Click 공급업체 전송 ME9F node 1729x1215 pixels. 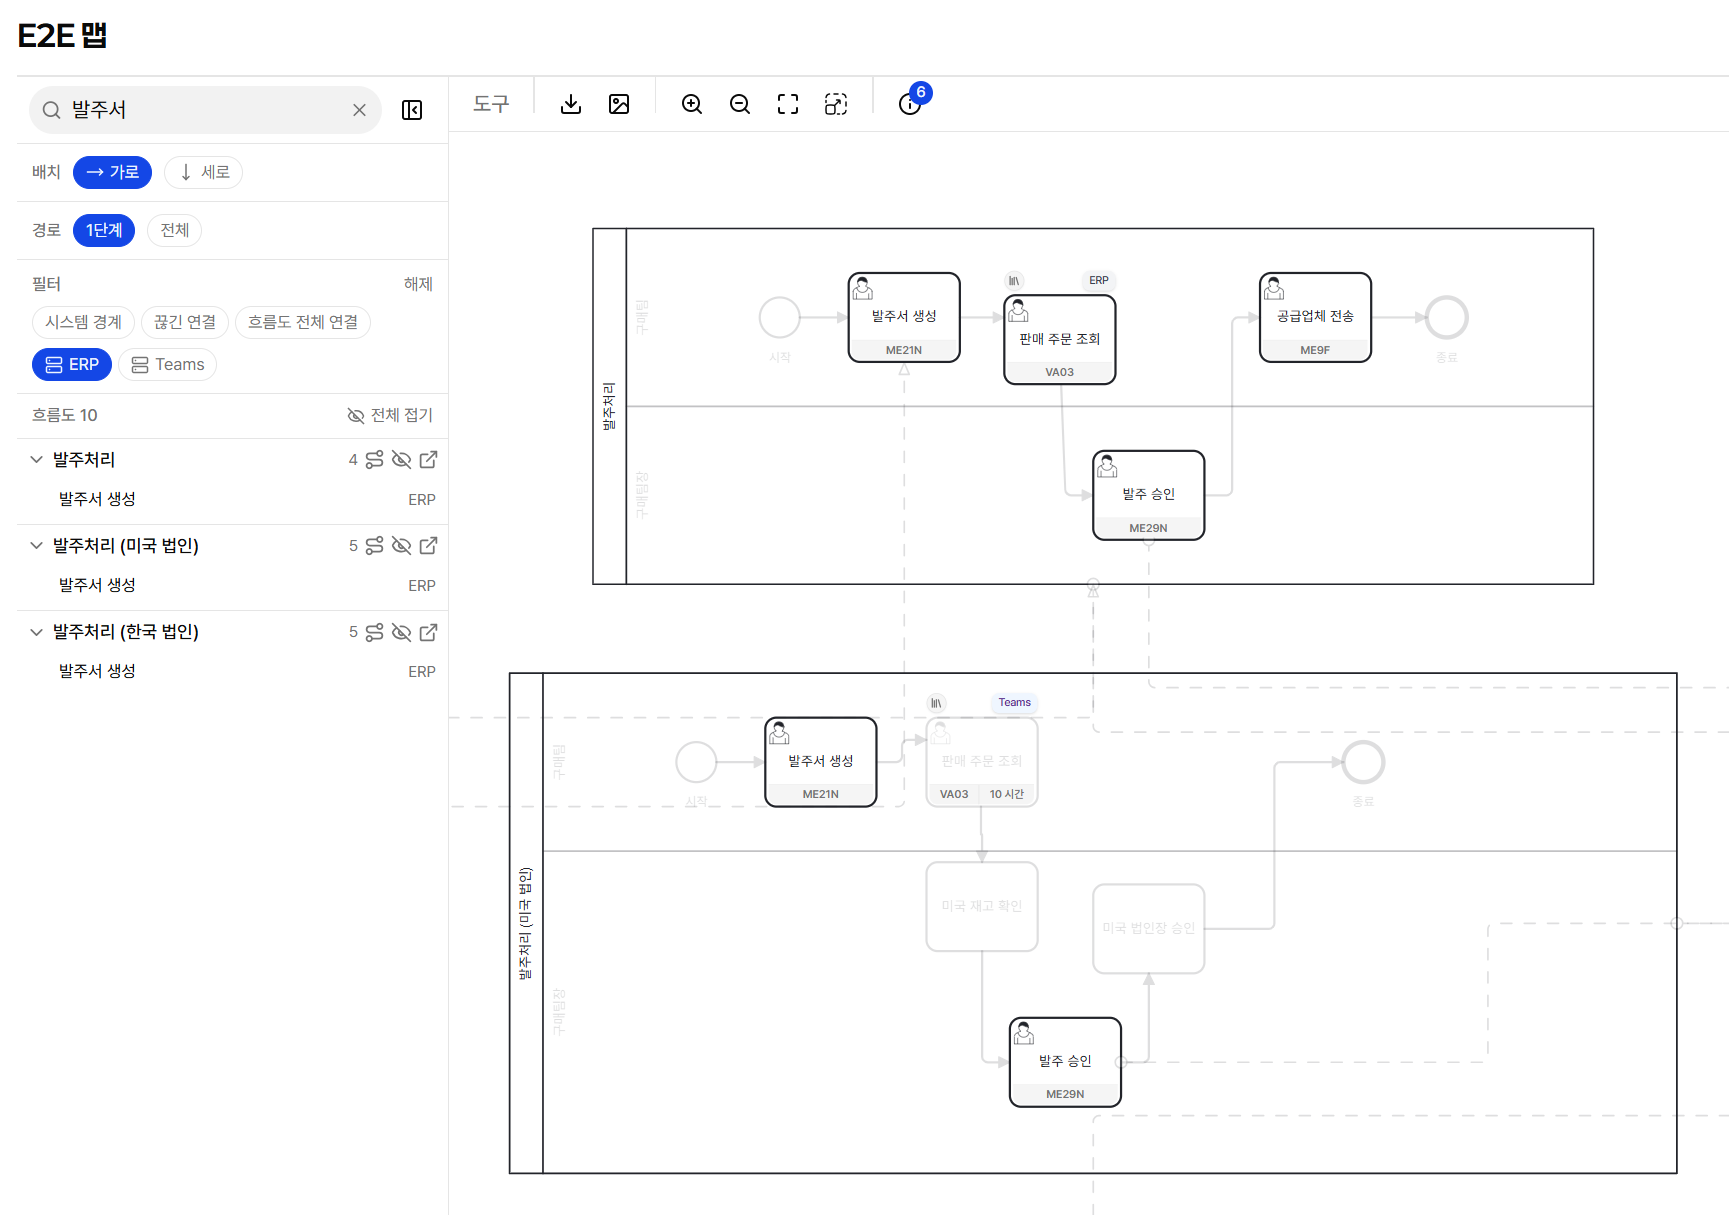point(1315,317)
